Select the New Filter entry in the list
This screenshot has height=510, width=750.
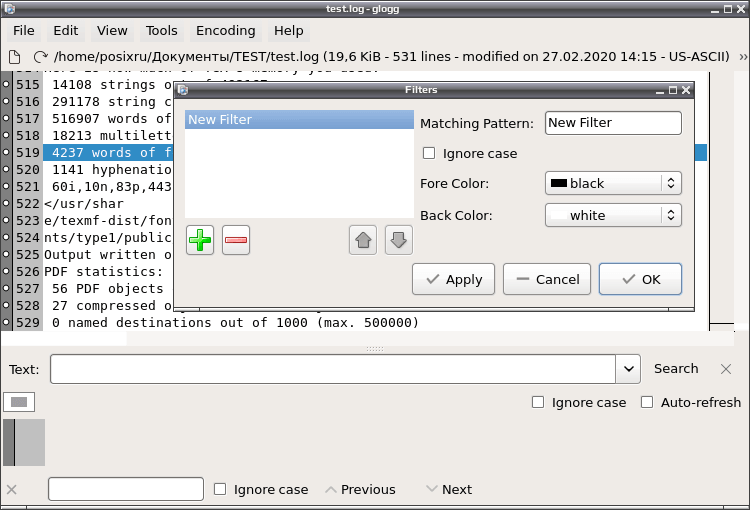click(x=299, y=120)
